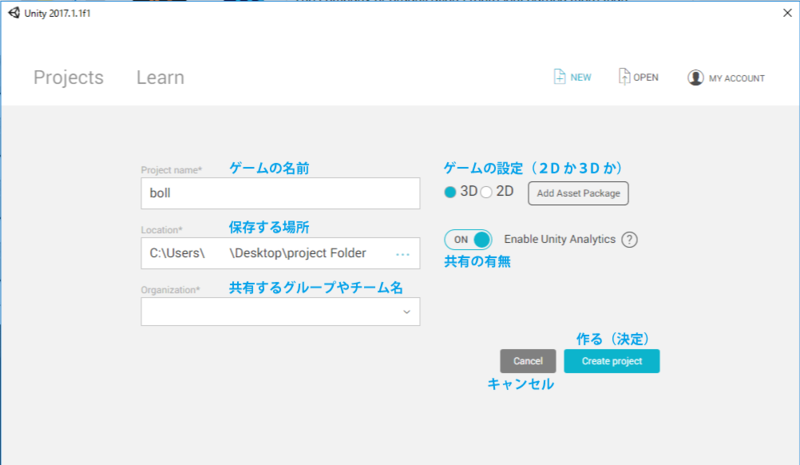800x465 pixels.
Task: Open the MY ACCOUNT avatar icon
Action: (695, 78)
